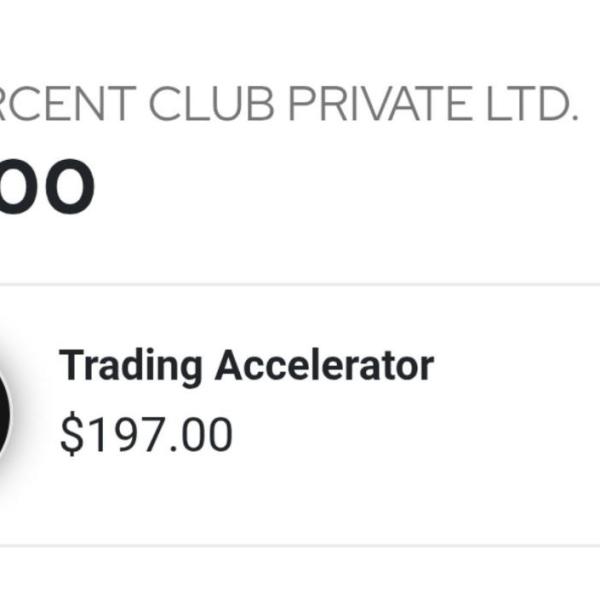This screenshot has height=600, width=600.
Task: Click the $197.00 price
Action: 146,435
